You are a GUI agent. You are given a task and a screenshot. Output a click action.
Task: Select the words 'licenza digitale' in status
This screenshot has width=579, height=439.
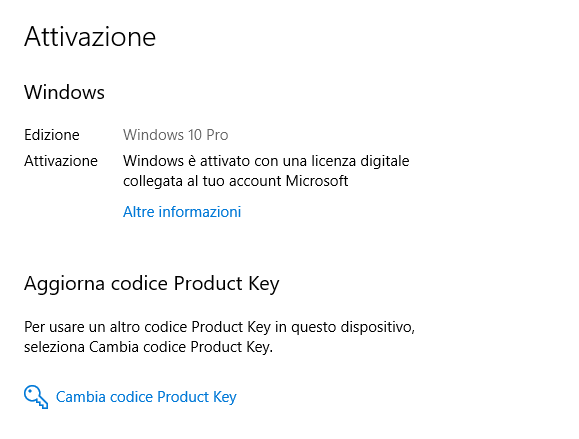360,161
